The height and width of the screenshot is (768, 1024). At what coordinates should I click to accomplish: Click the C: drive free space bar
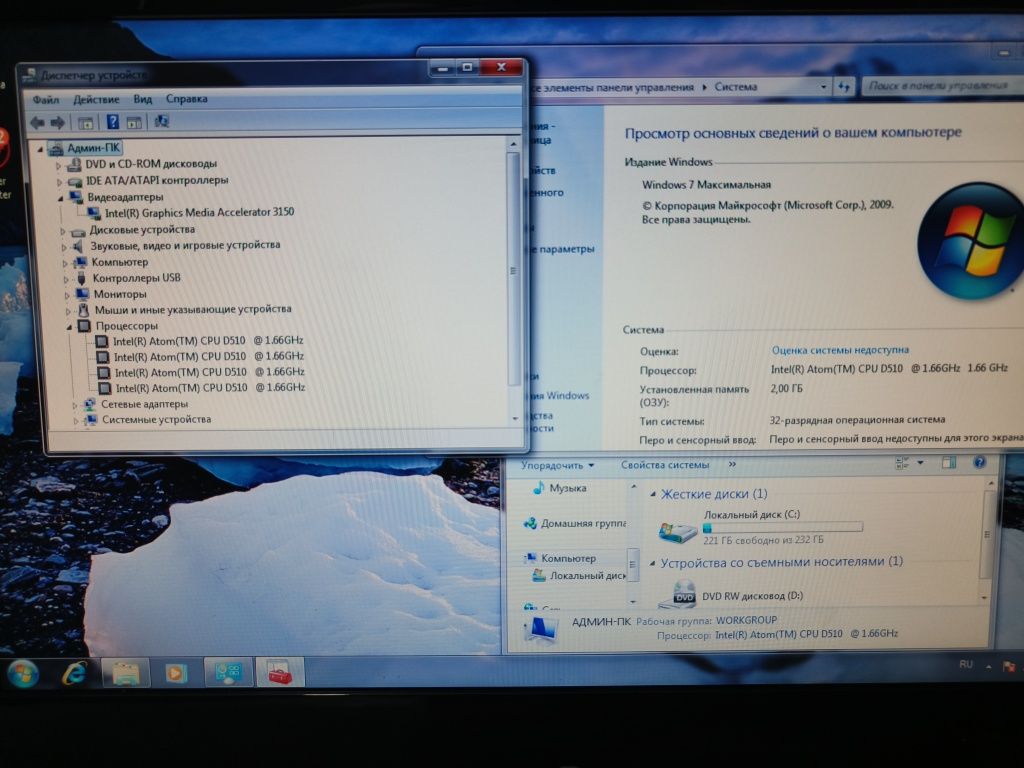point(782,527)
